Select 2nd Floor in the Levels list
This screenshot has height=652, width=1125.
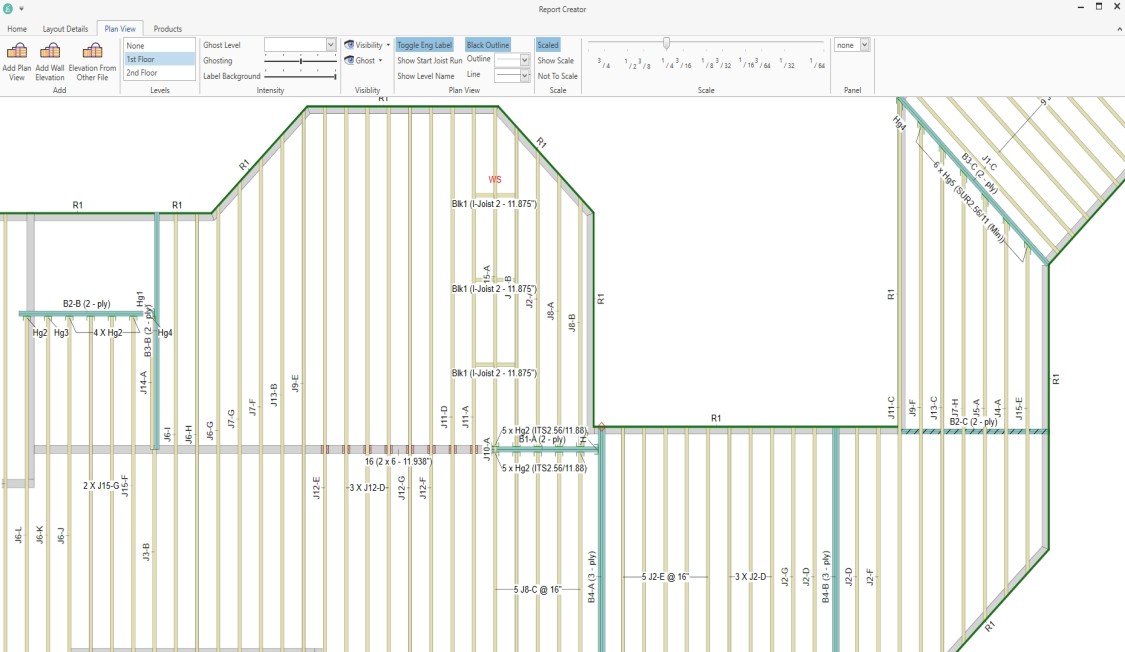click(142, 73)
